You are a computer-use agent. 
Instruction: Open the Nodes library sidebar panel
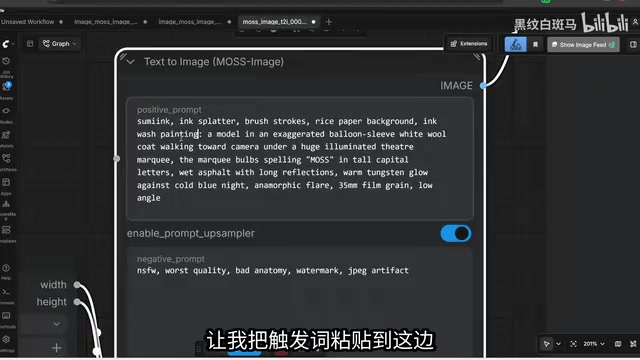click(7, 115)
